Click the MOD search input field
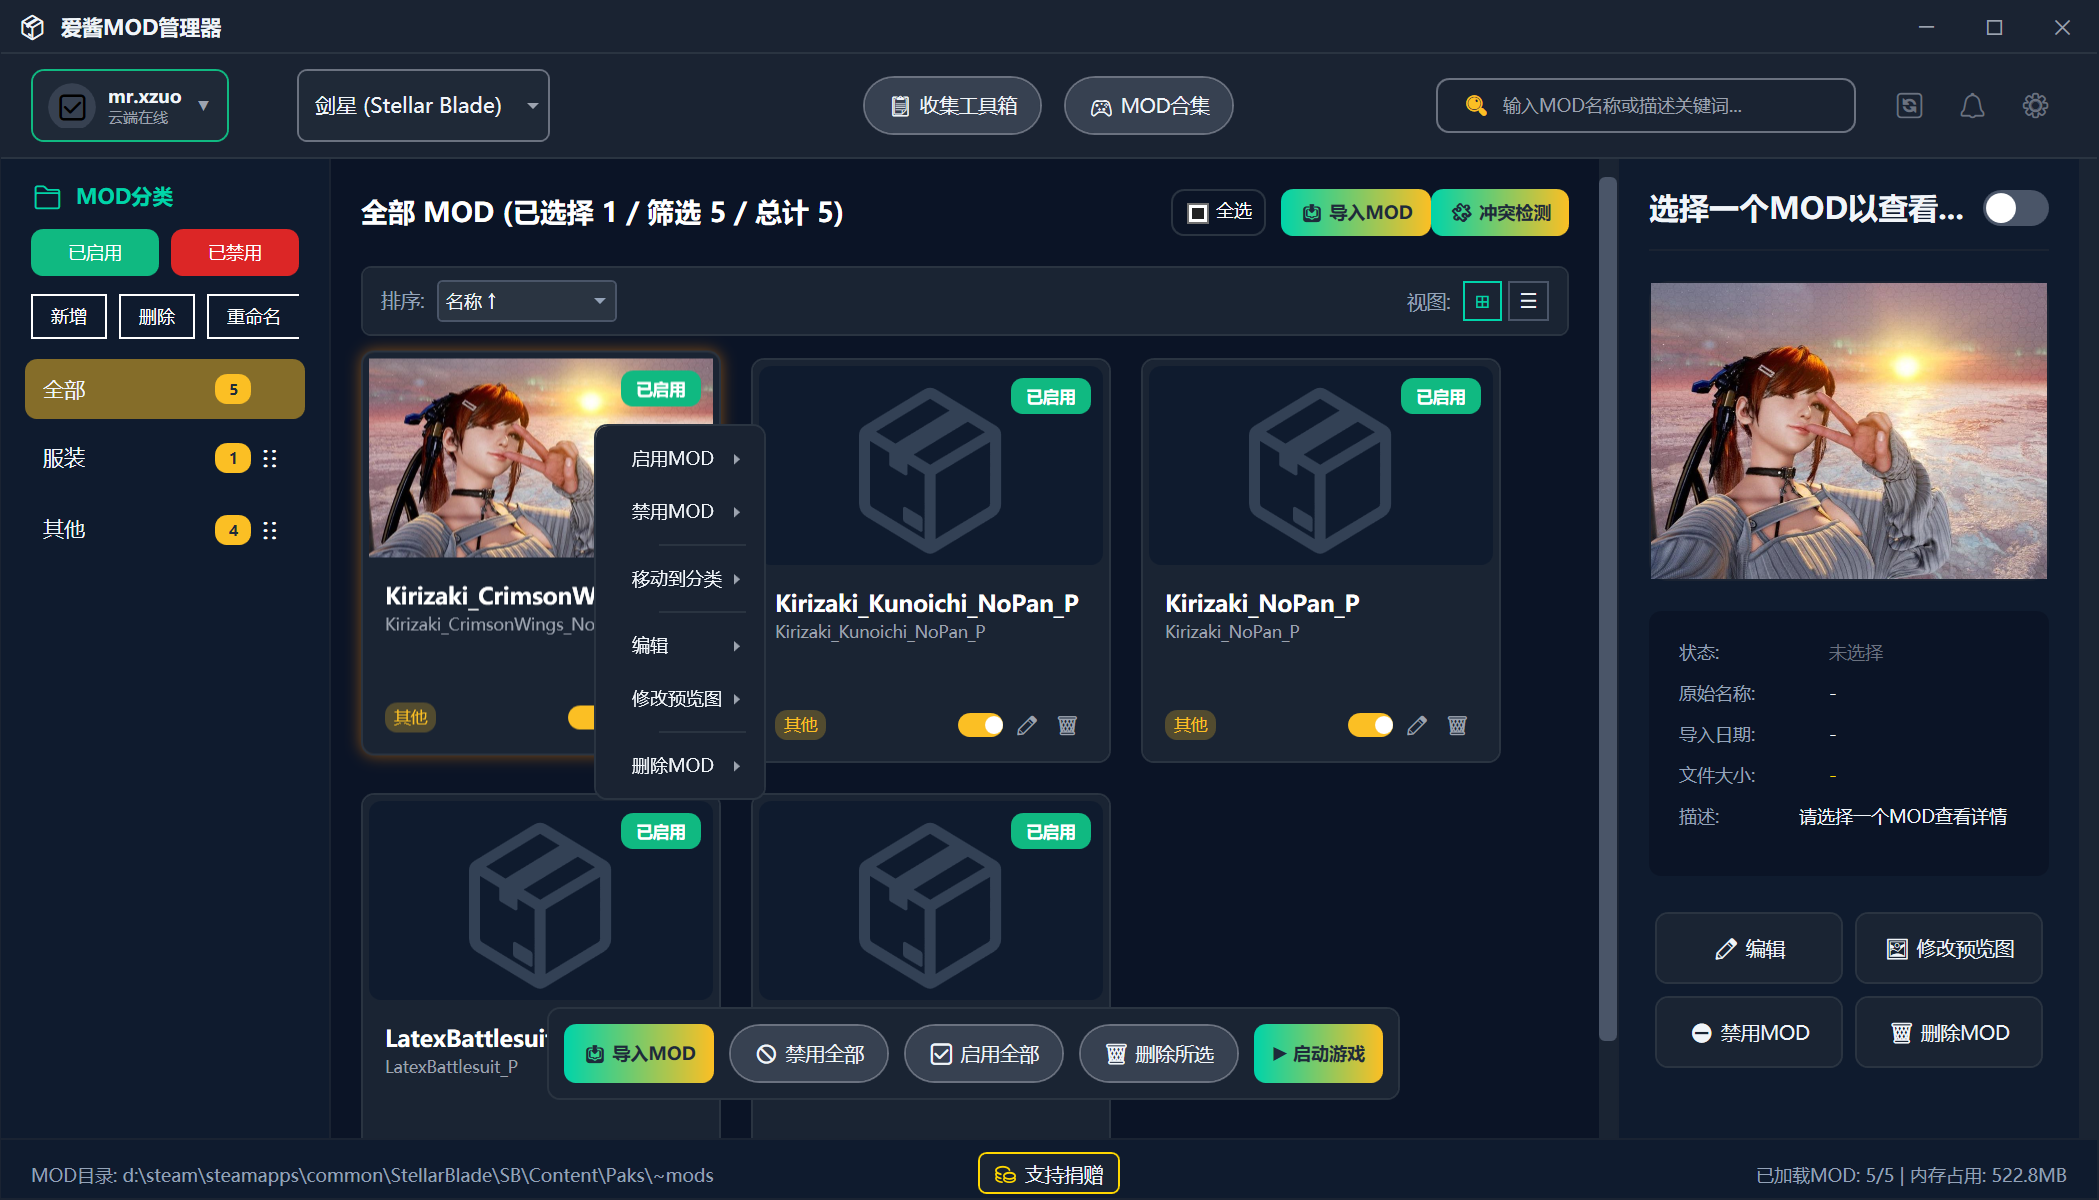Screen dimensions: 2099x1200 point(1645,105)
